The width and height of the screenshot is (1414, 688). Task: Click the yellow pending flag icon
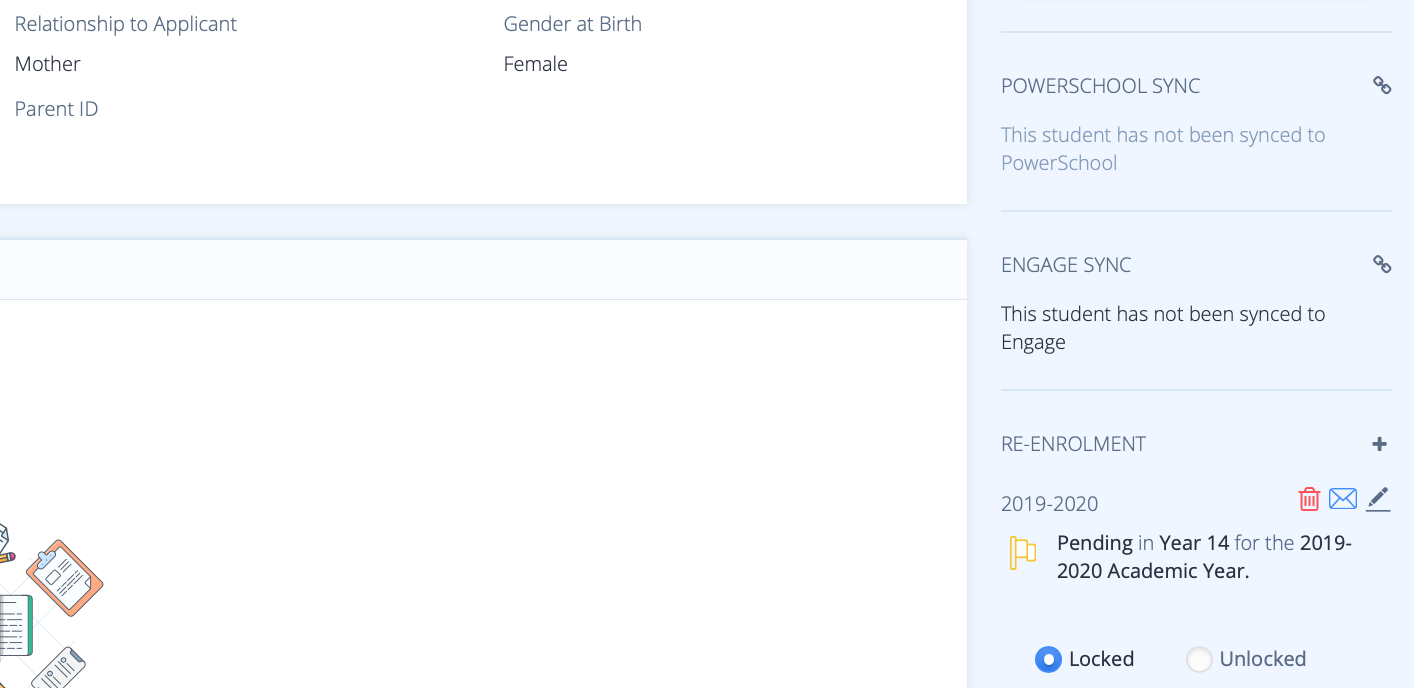1022,553
